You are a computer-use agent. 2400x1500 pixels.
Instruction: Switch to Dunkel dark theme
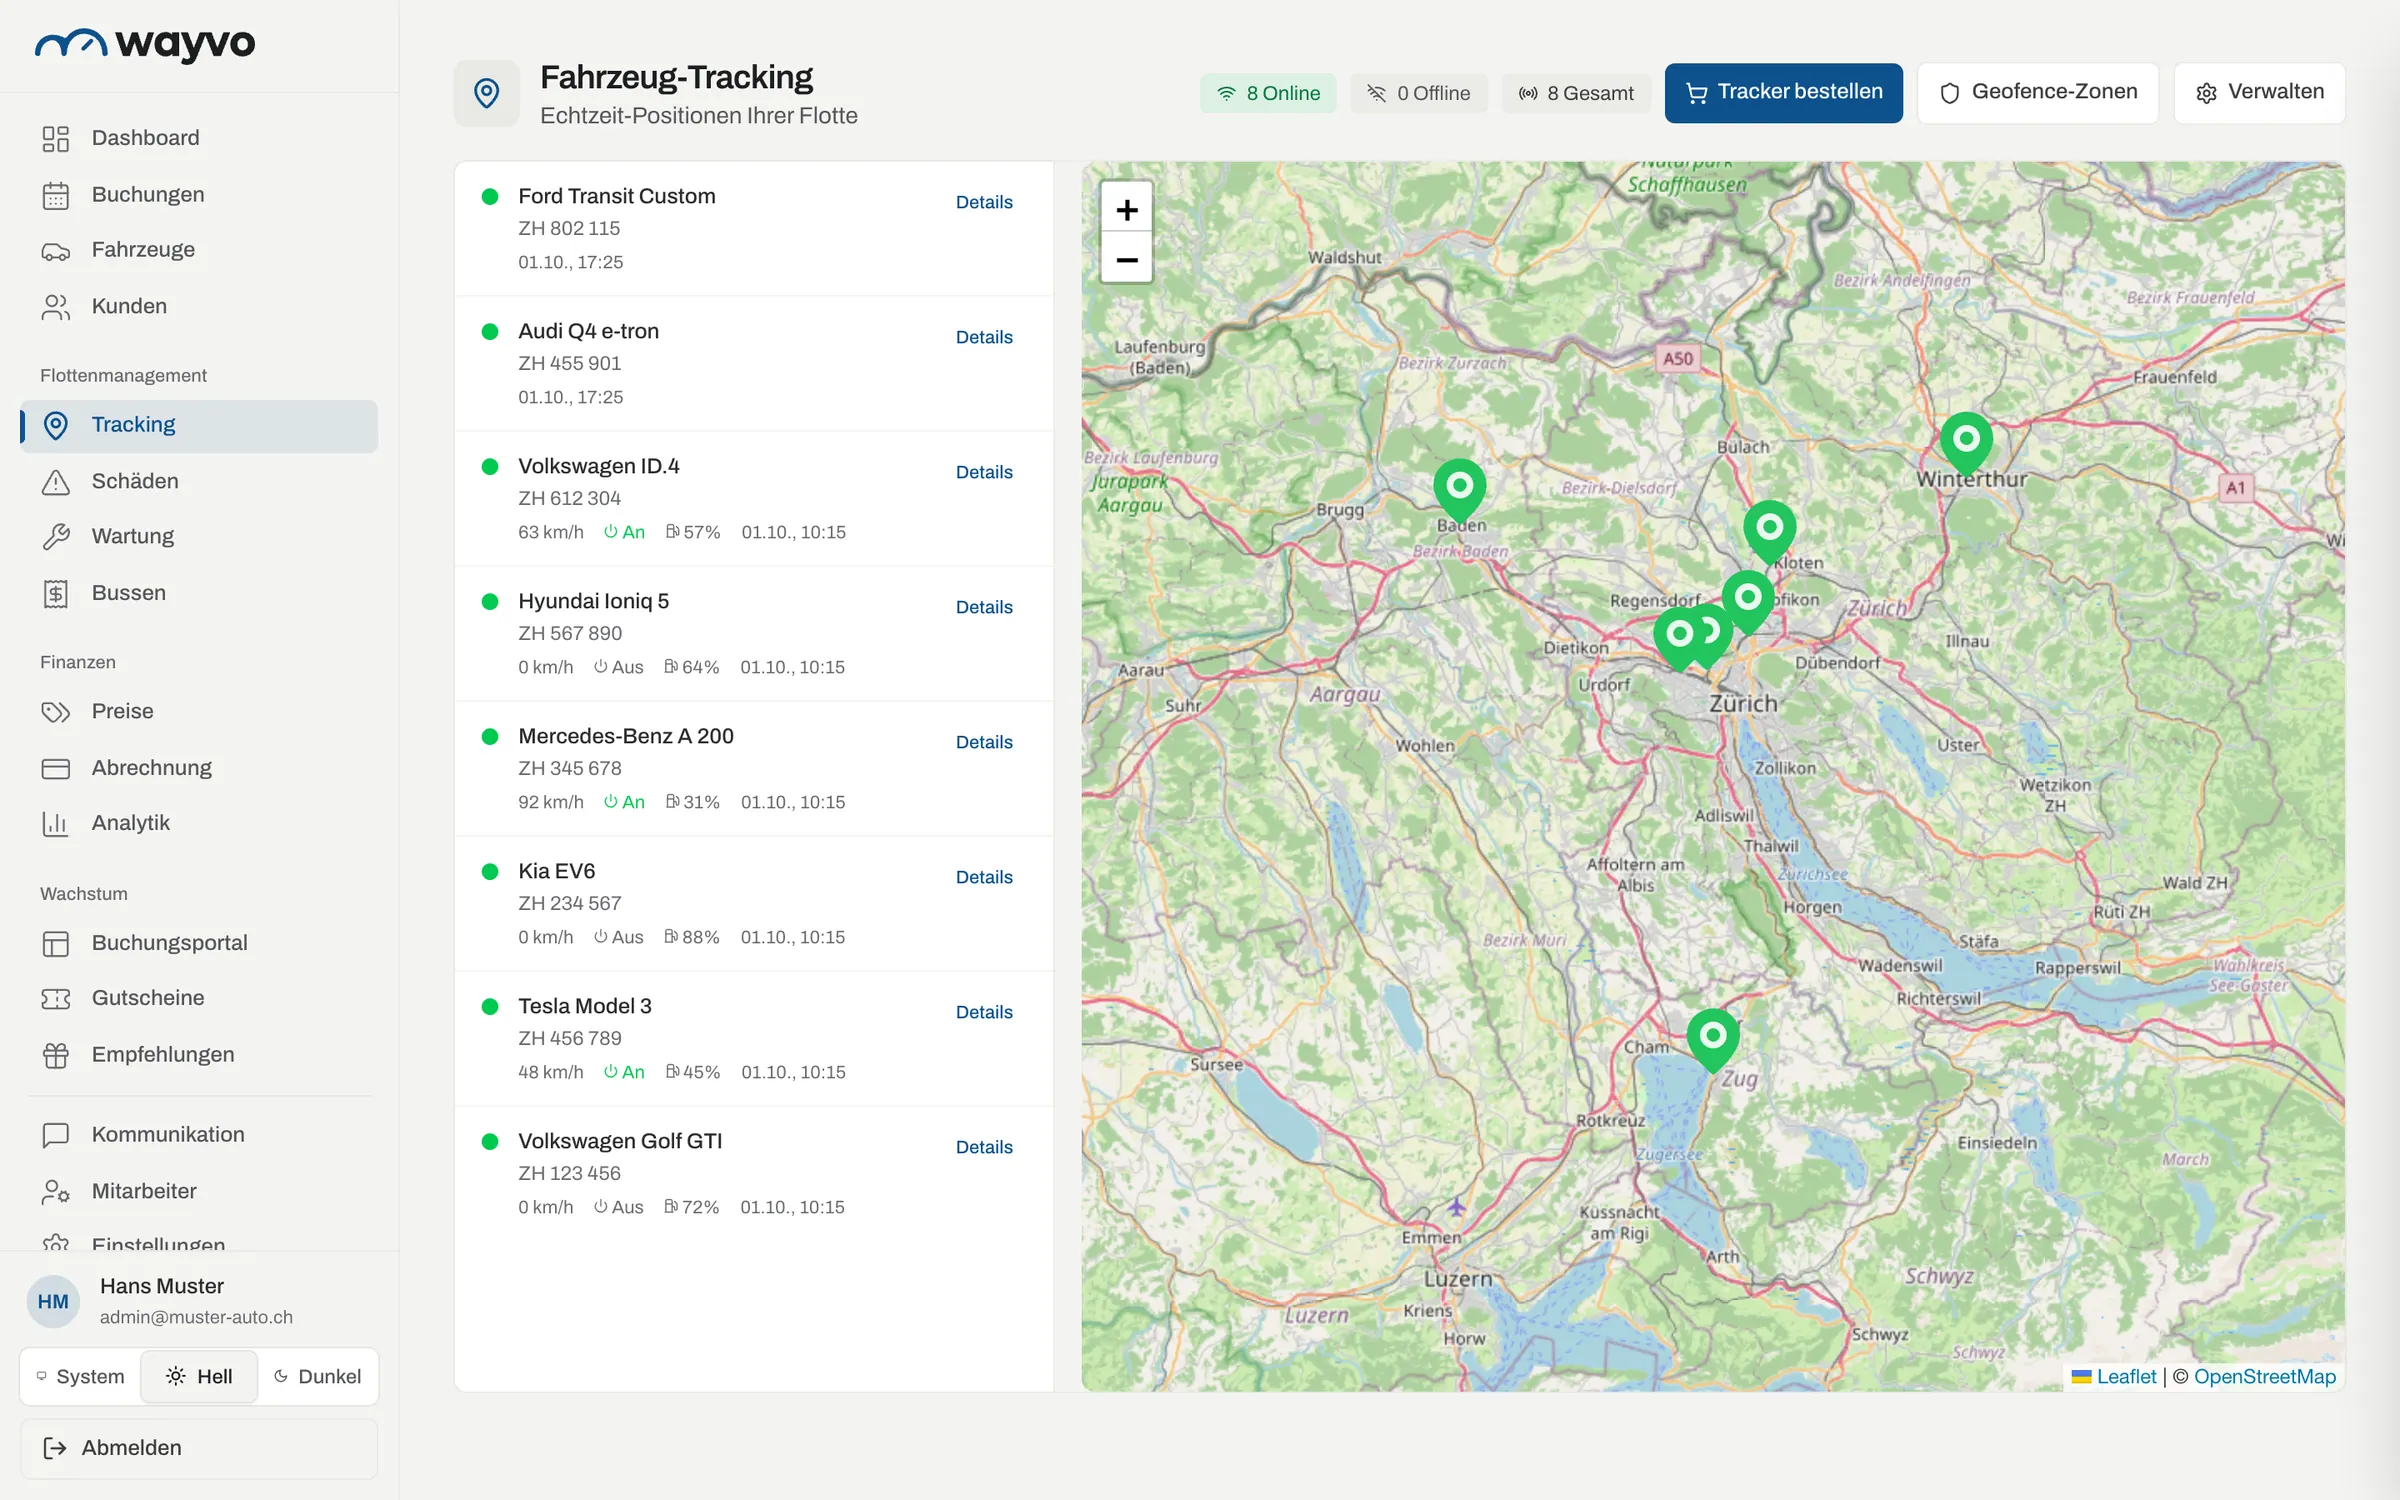coord(317,1377)
